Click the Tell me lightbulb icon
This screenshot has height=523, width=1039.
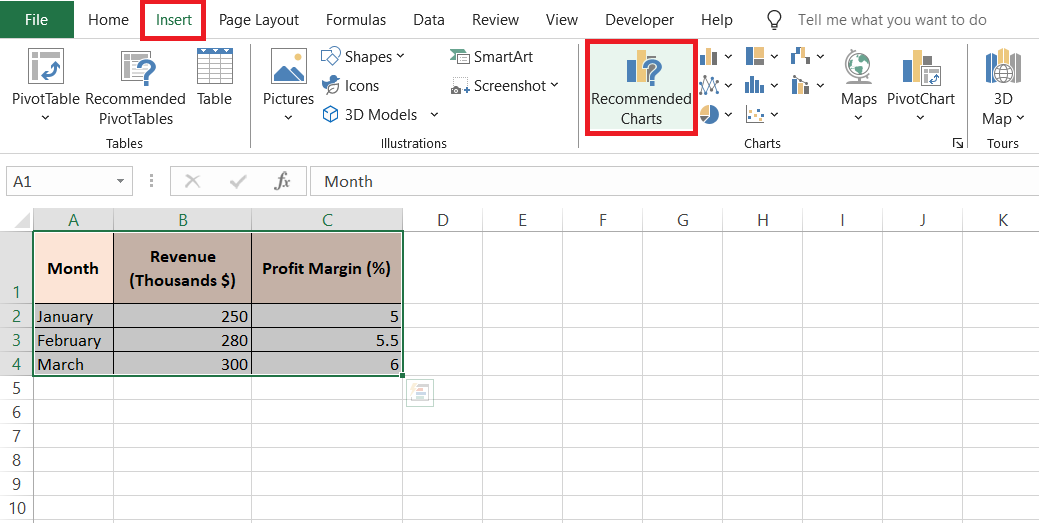(x=774, y=20)
